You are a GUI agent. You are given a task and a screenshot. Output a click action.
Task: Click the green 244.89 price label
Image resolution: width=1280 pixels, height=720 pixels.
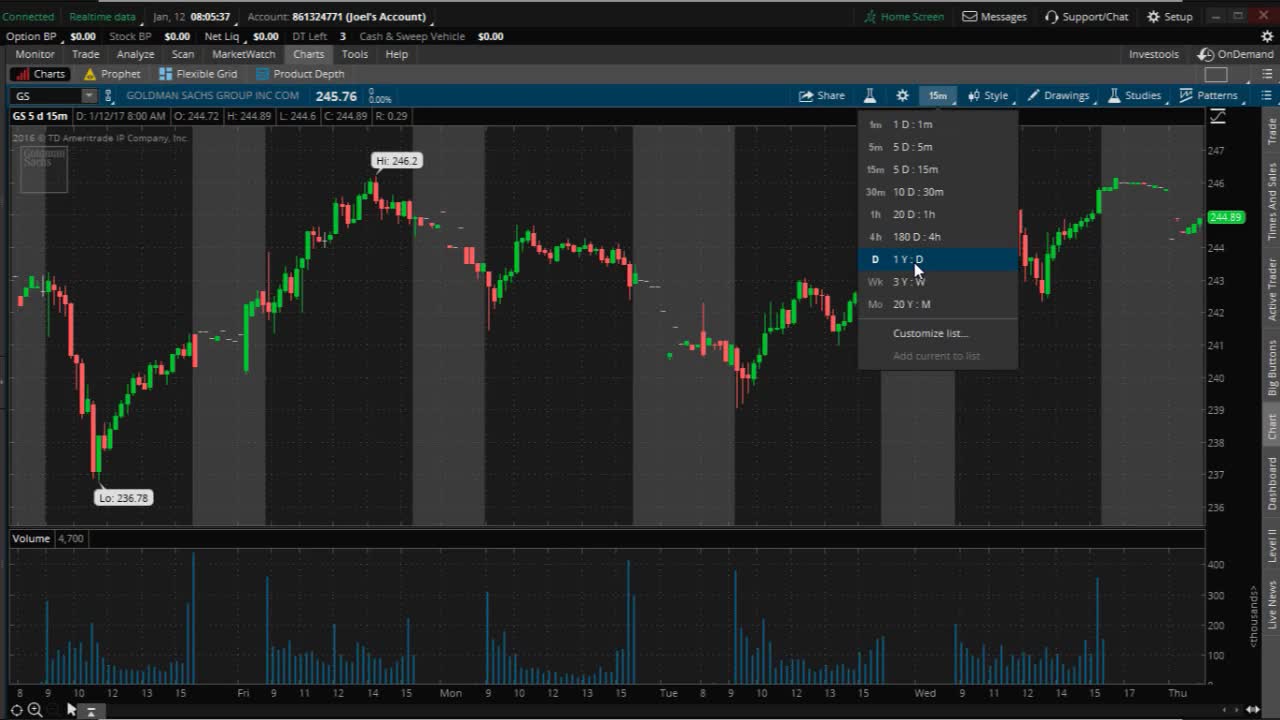(1225, 217)
